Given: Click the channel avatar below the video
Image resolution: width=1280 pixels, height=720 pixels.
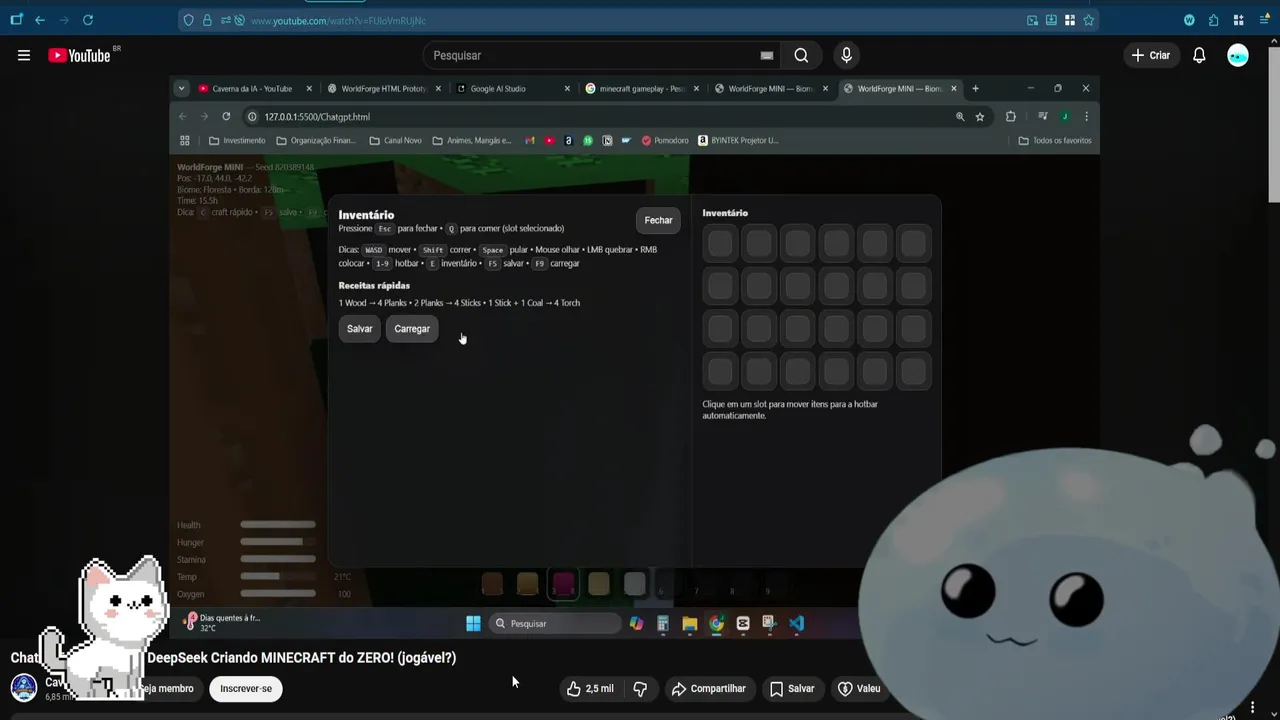Looking at the screenshot, I should (x=24, y=688).
